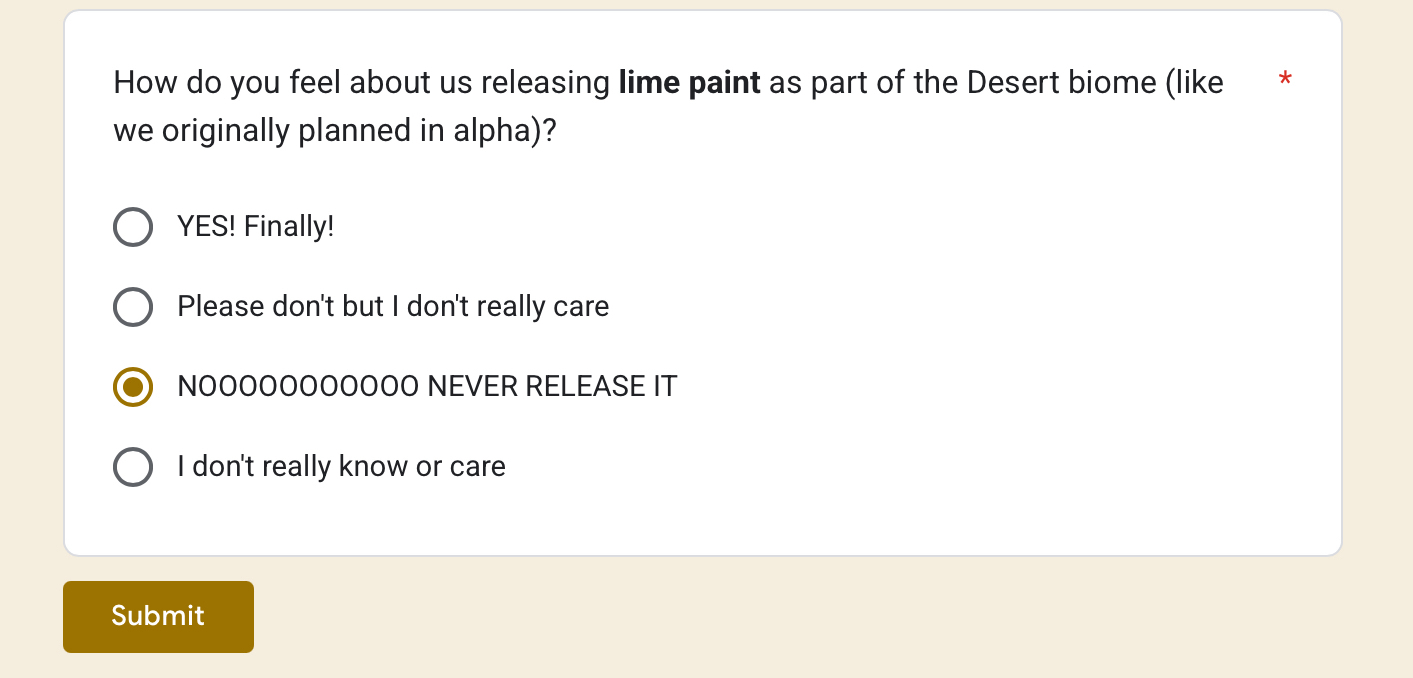Click the "I don't really know or care" label text
The height and width of the screenshot is (678, 1413).
pos(341,466)
